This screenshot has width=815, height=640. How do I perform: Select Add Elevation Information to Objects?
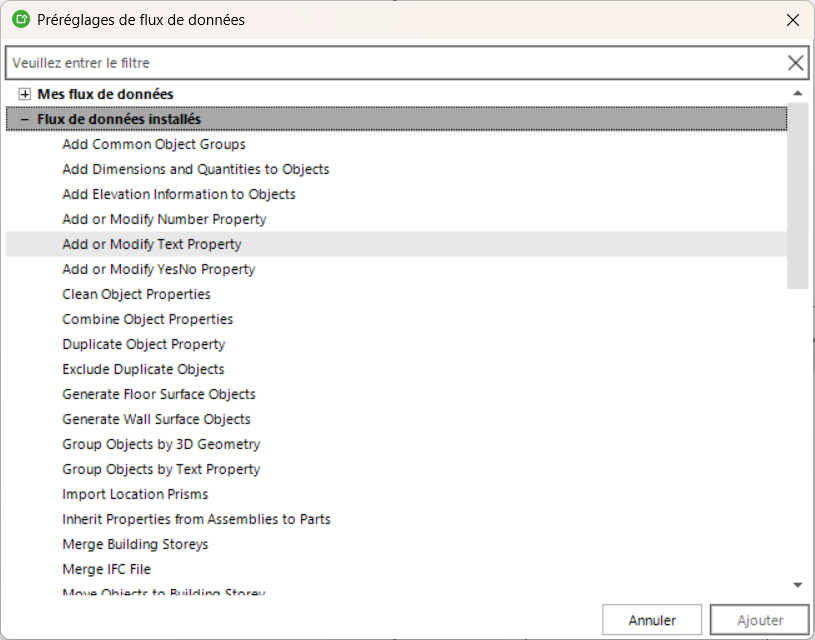coord(179,194)
